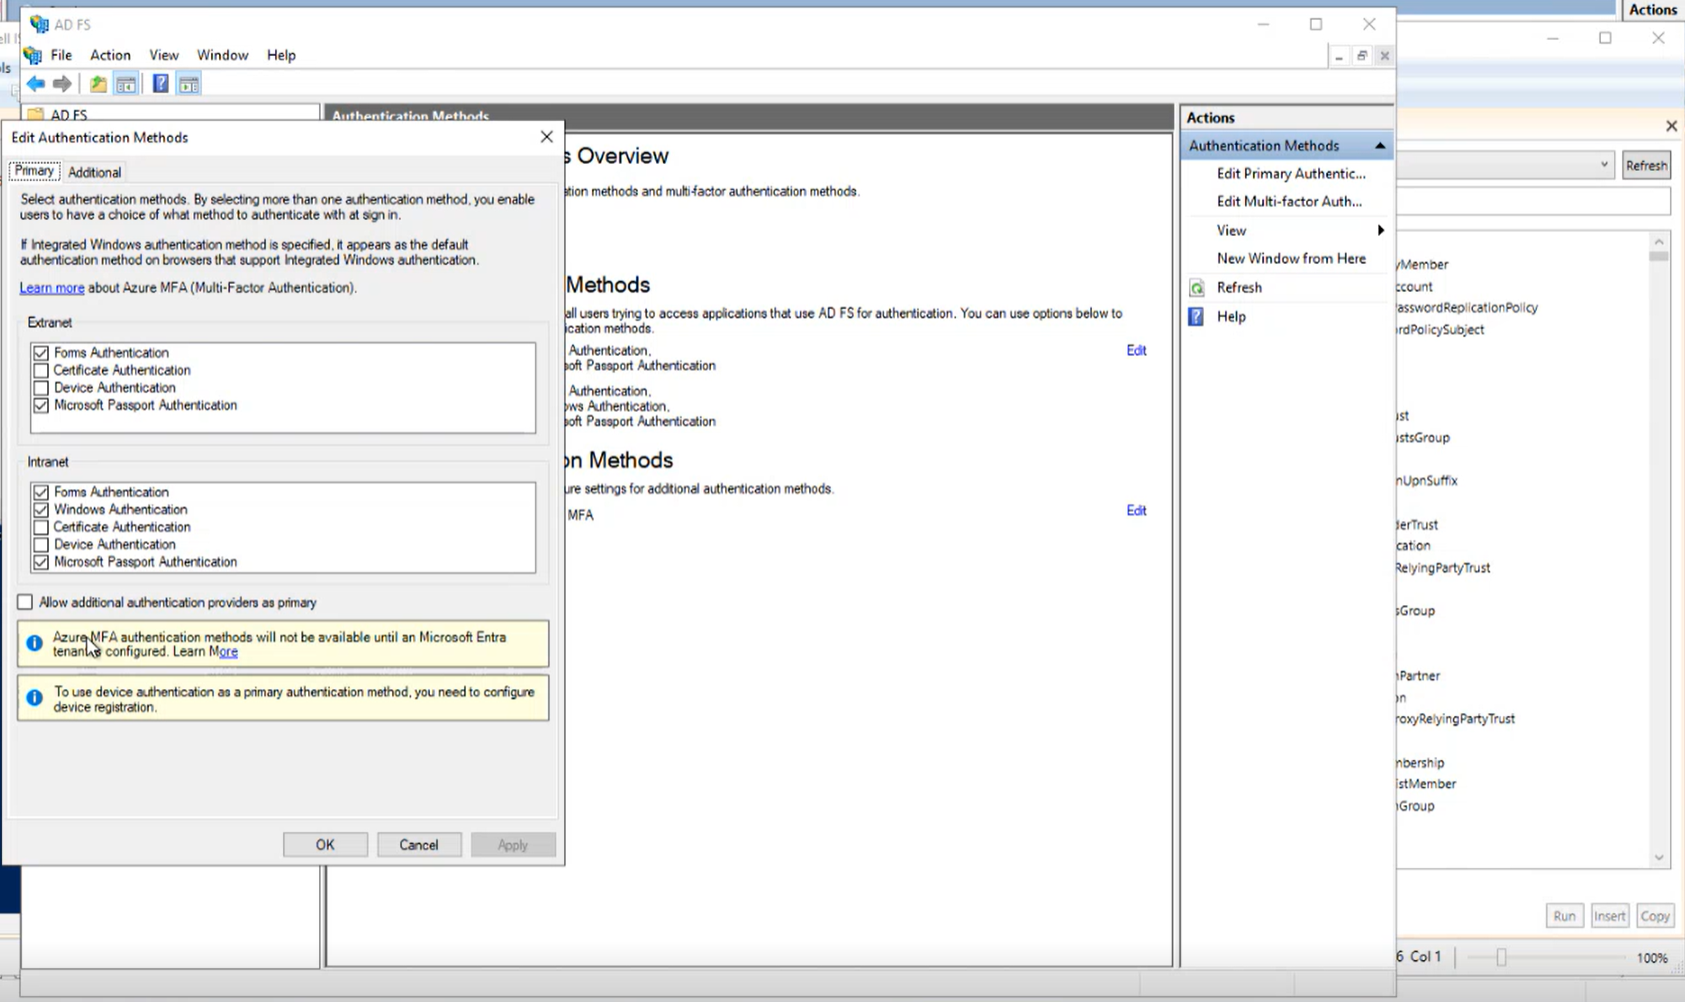Click the zoom slider handle near 100%
The width and height of the screenshot is (1685, 1002).
click(x=1501, y=958)
